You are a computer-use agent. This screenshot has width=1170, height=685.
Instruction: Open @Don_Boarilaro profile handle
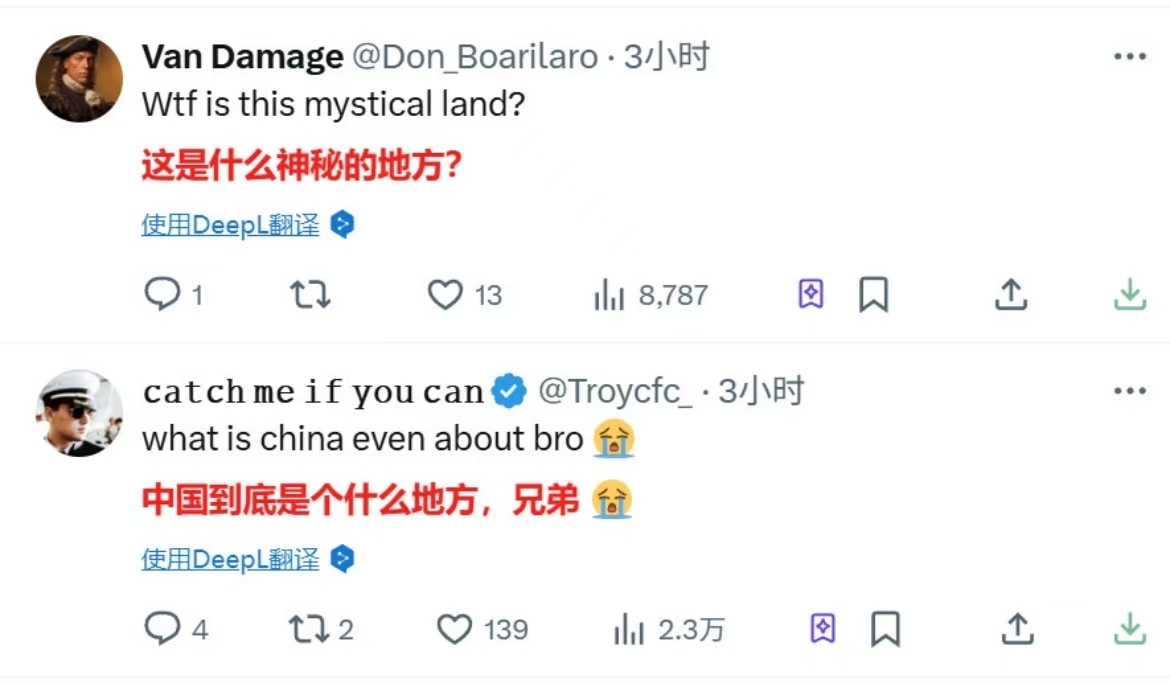475,57
